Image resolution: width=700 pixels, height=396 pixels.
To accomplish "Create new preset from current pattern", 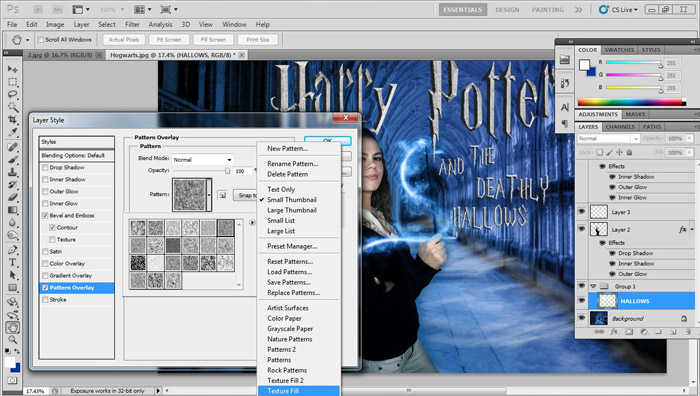I will click(x=222, y=195).
